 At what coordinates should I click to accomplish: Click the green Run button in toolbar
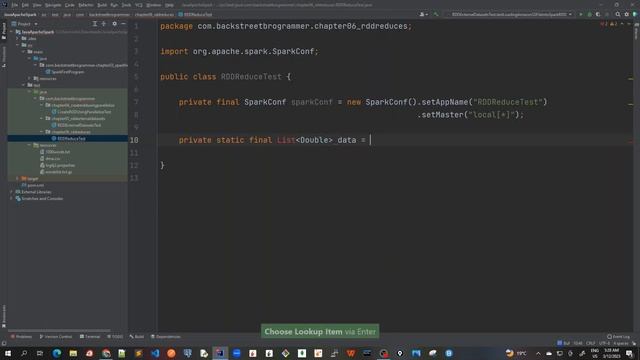(581, 15)
